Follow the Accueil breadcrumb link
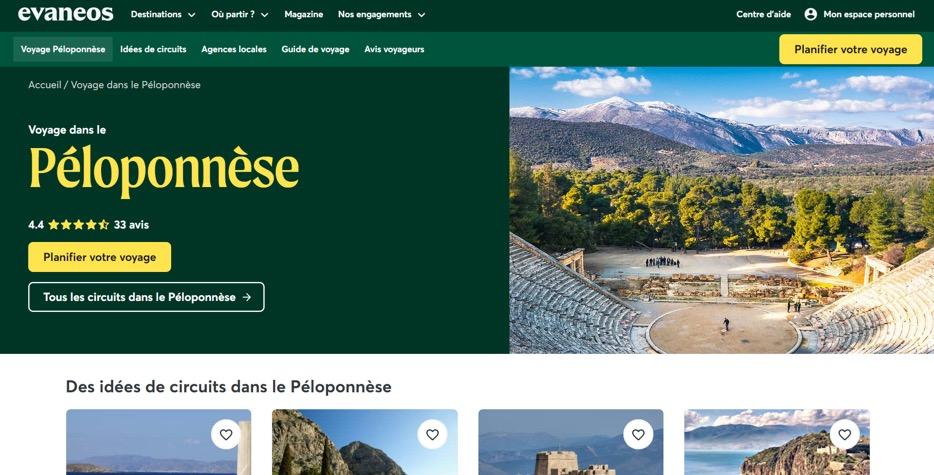 pyautogui.click(x=45, y=85)
